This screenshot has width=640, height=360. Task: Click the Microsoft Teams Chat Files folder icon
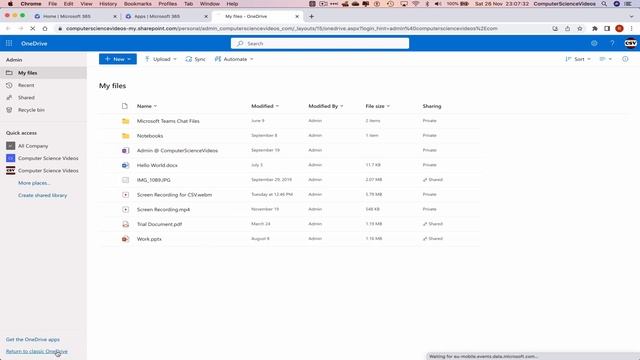(x=125, y=121)
